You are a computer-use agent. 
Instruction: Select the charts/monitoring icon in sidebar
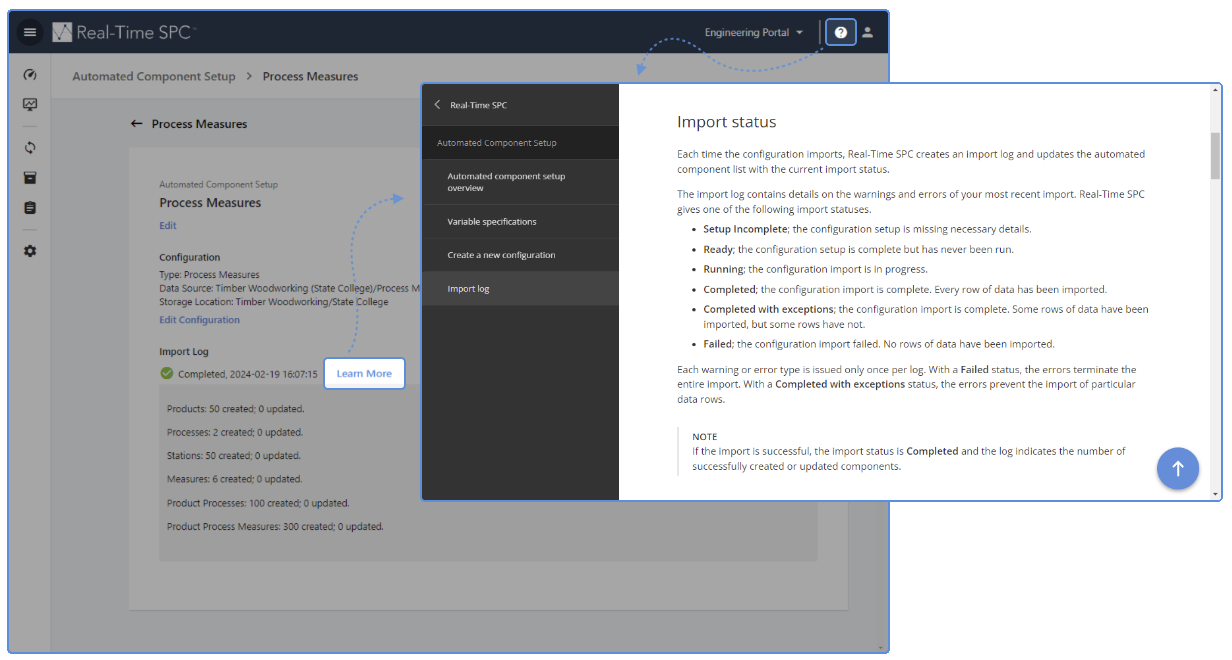point(29,104)
